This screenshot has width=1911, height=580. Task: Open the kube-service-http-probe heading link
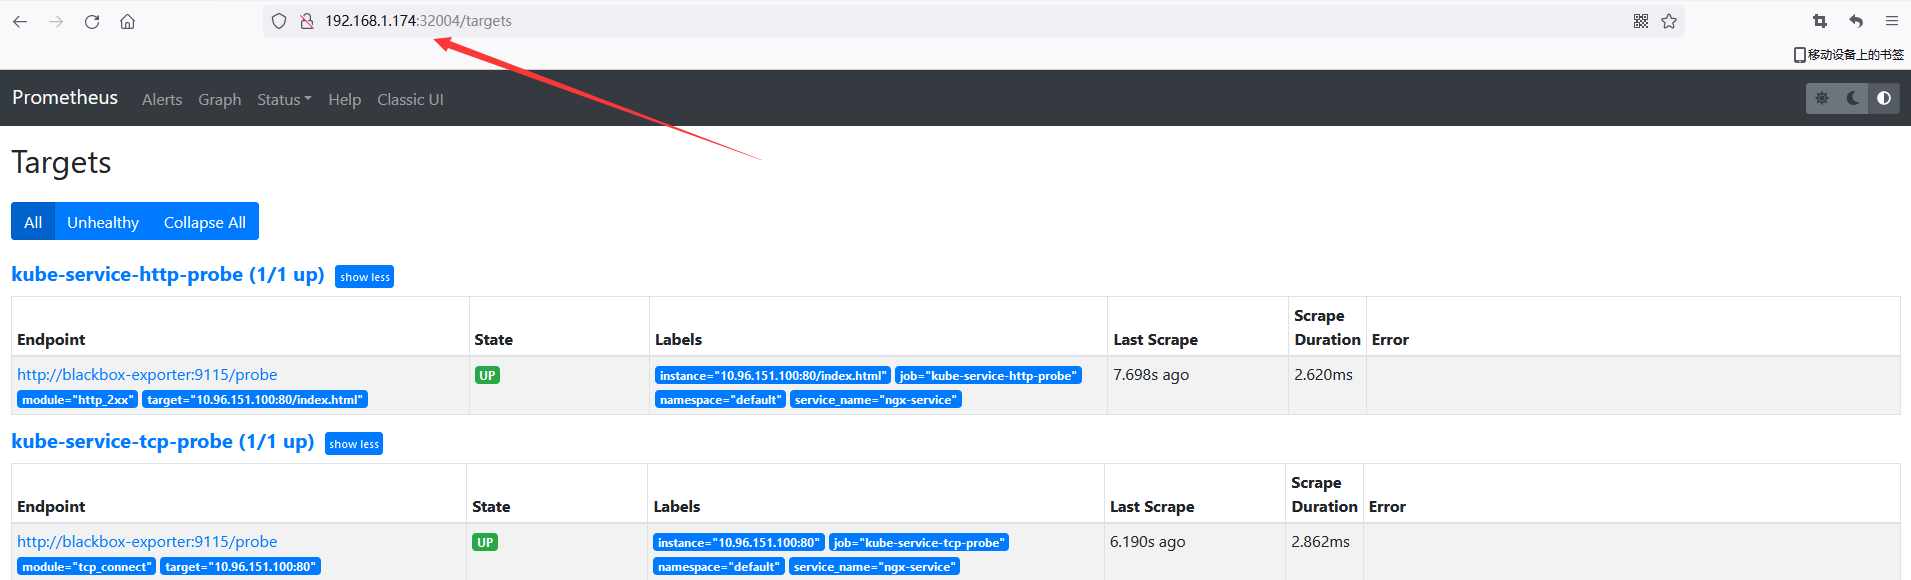[168, 274]
